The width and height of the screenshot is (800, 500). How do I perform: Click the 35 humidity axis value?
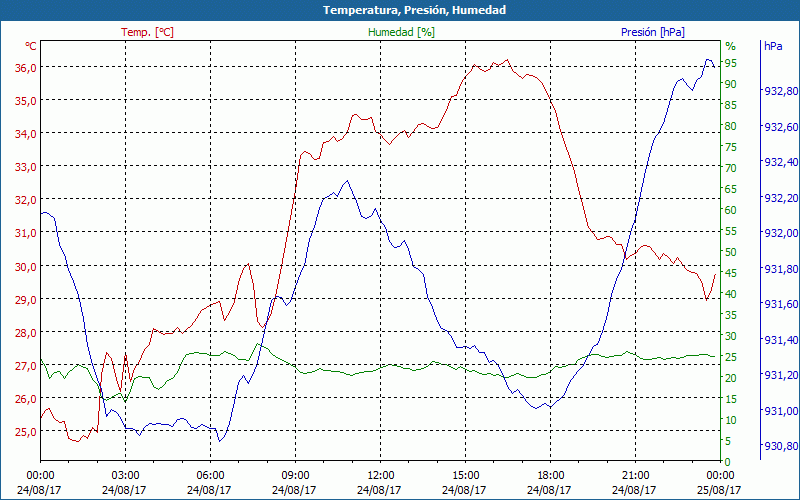pos(731,315)
